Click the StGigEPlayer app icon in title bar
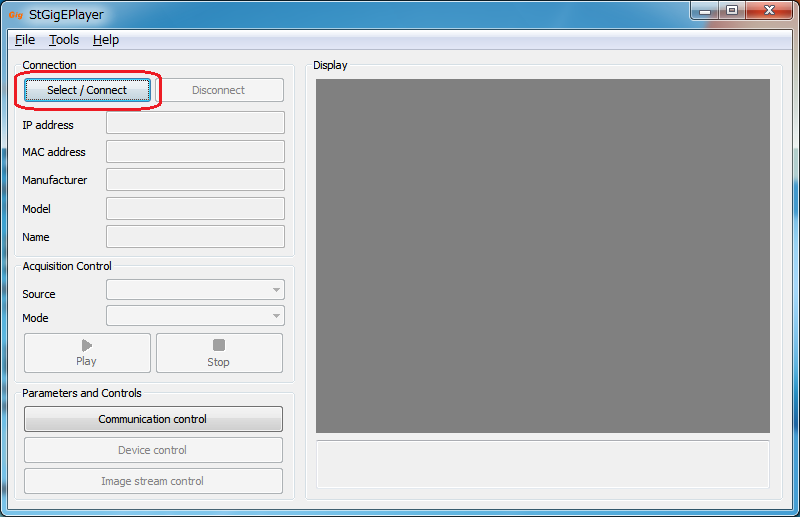Viewport: 800px width, 517px height. pyautogui.click(x=15, y=15)
